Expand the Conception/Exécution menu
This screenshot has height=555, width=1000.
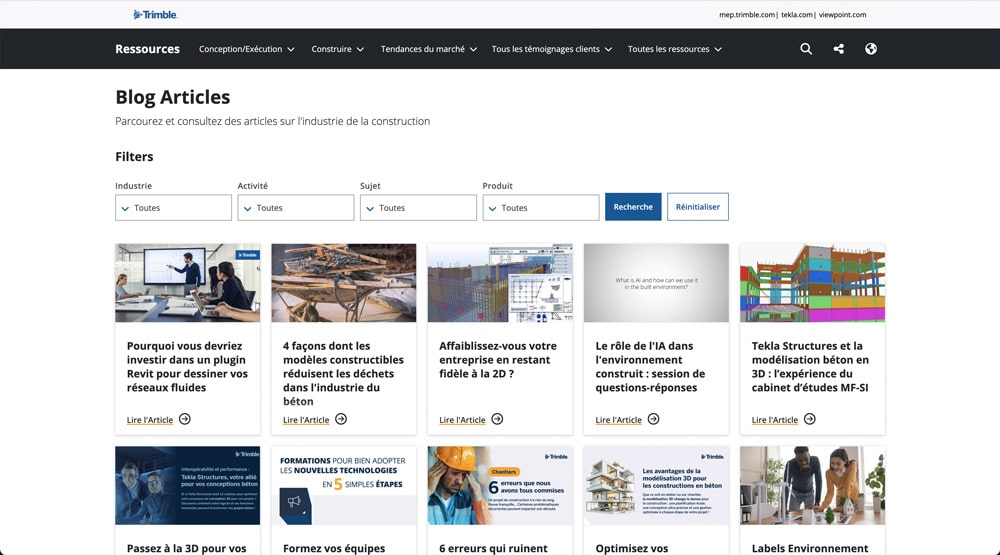click(247, 49)
